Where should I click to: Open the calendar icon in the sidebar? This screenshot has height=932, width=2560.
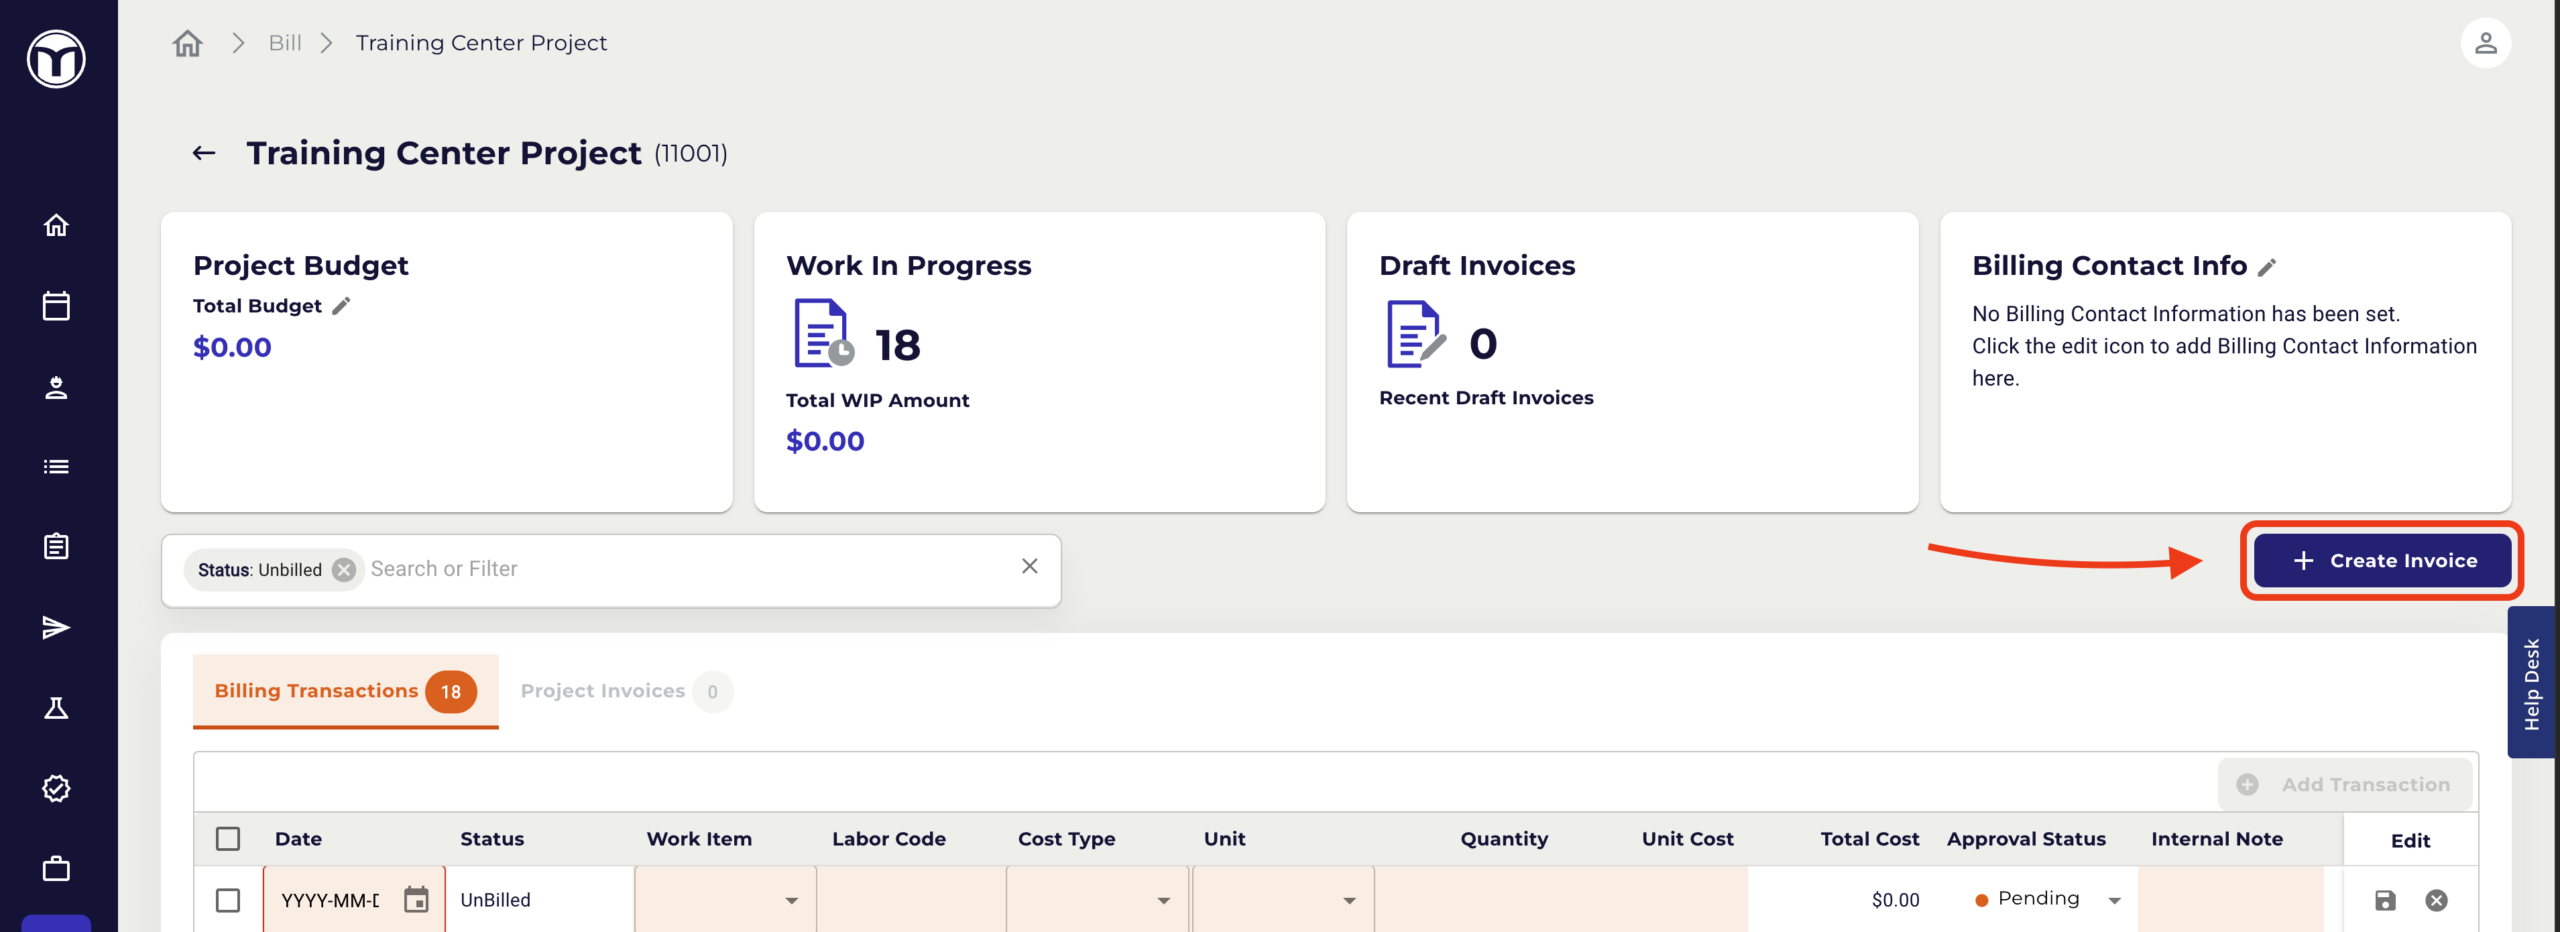pyautogui.click(x=56, y=306)
